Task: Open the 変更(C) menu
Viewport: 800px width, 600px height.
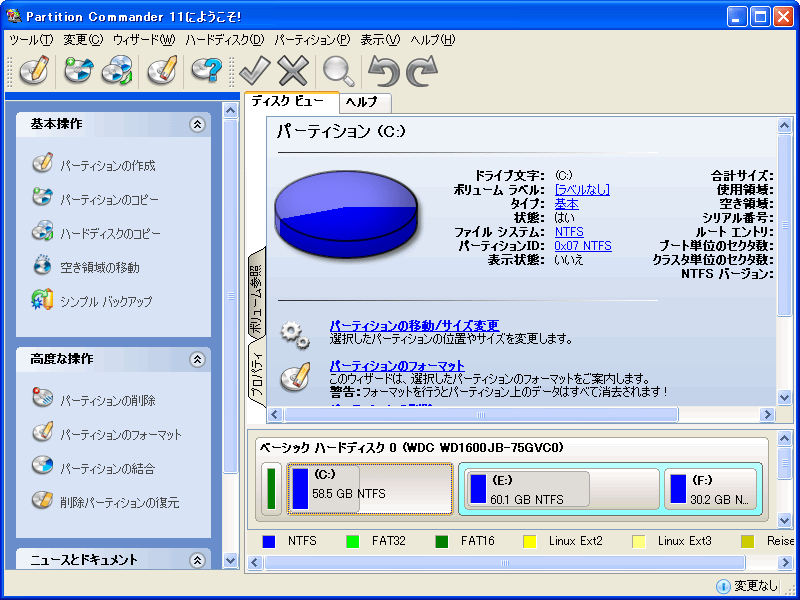Action: pos(83,40)
